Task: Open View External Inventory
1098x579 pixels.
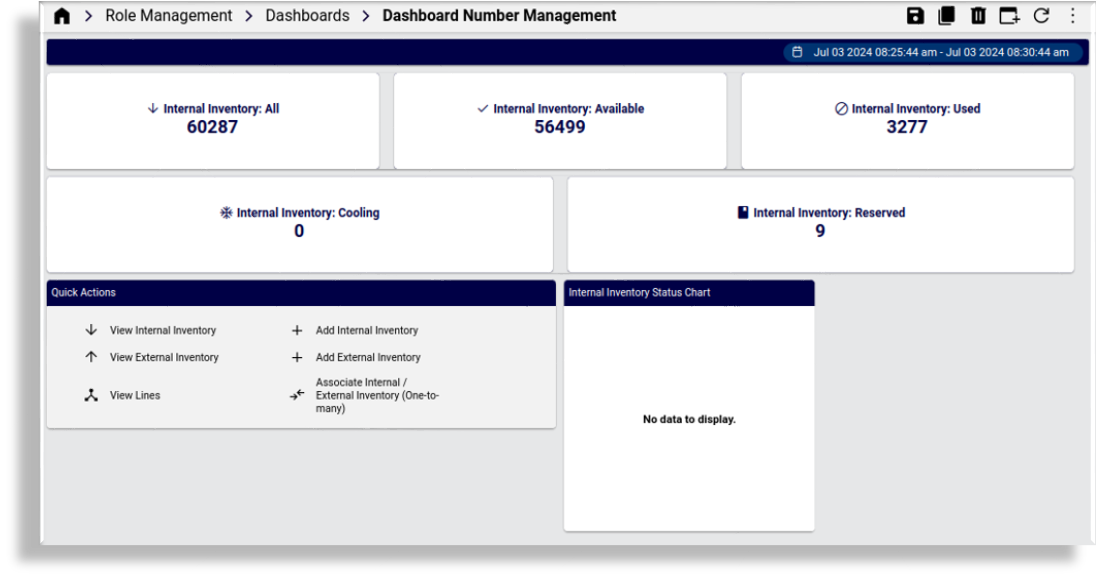Action: click(x=163, y=357)
